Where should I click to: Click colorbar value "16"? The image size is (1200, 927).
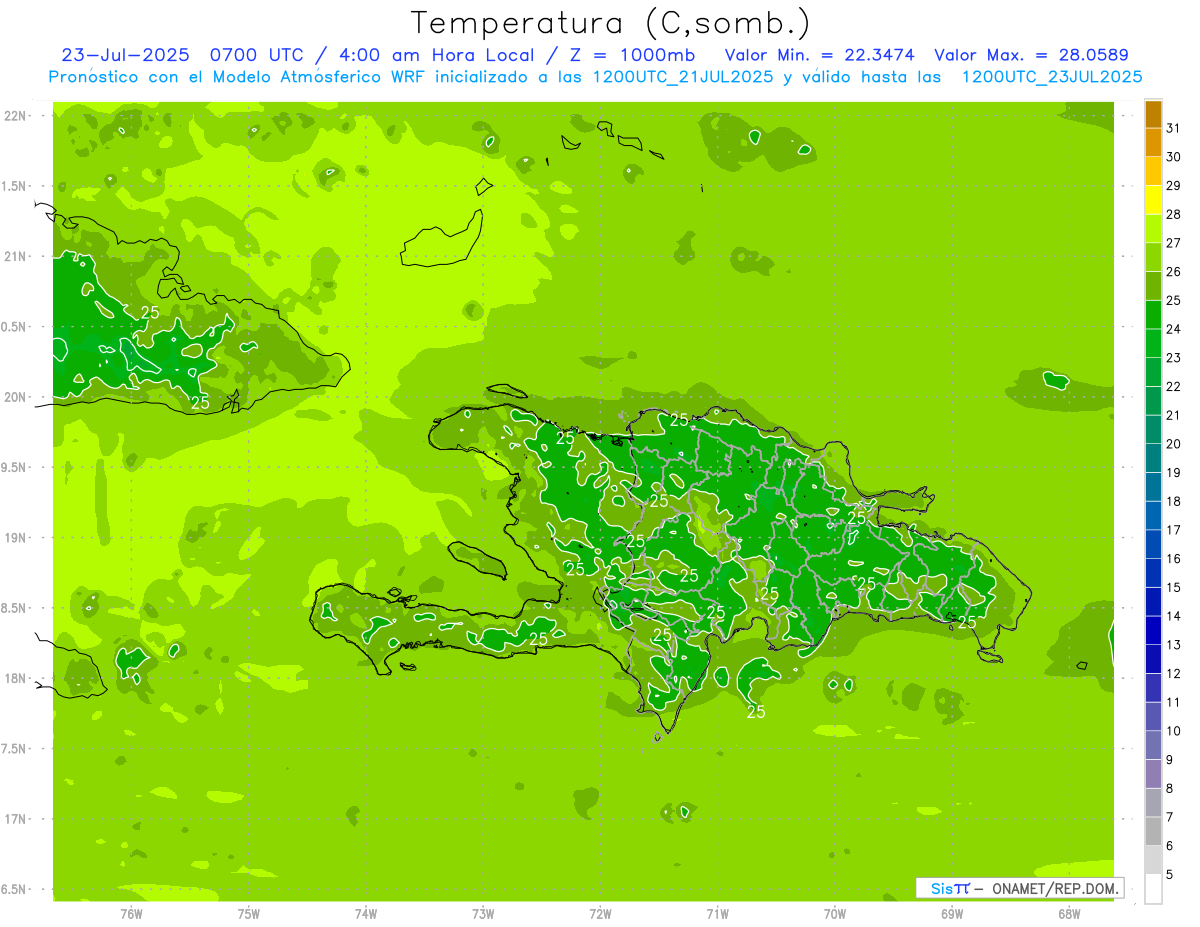pos(1174,559)
